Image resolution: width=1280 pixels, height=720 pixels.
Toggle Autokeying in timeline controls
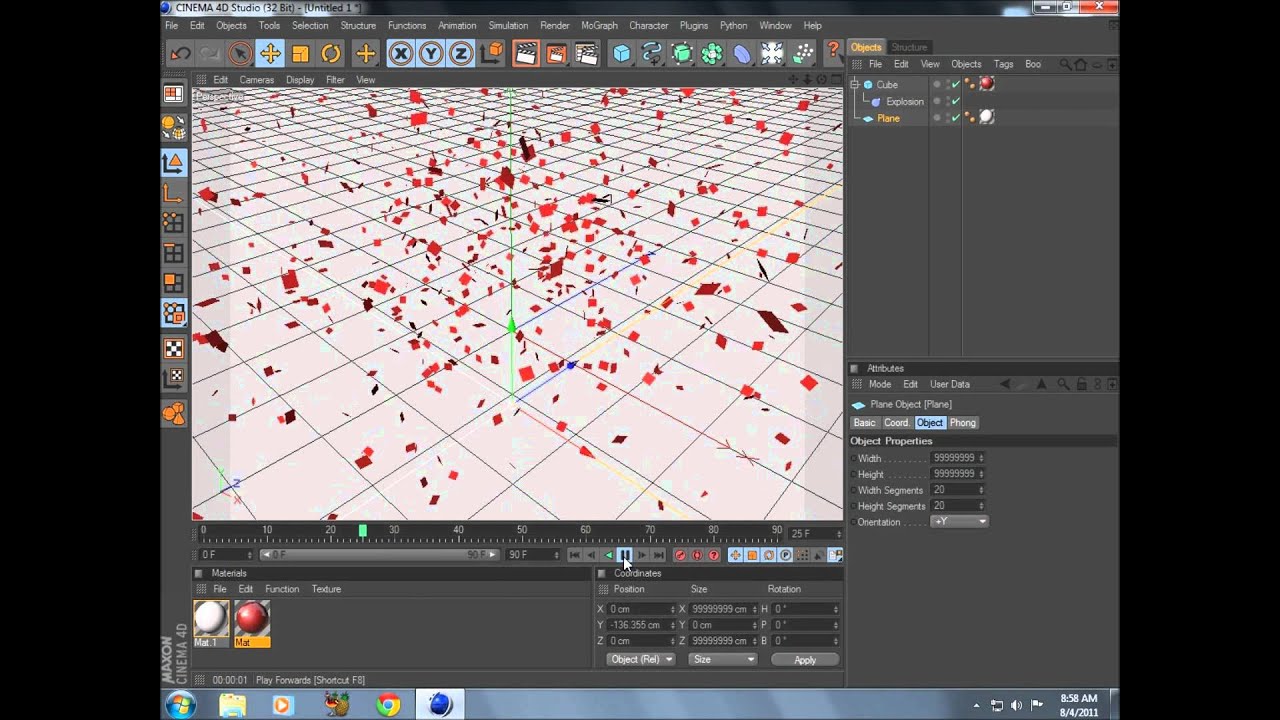click(x=697, y=555)
